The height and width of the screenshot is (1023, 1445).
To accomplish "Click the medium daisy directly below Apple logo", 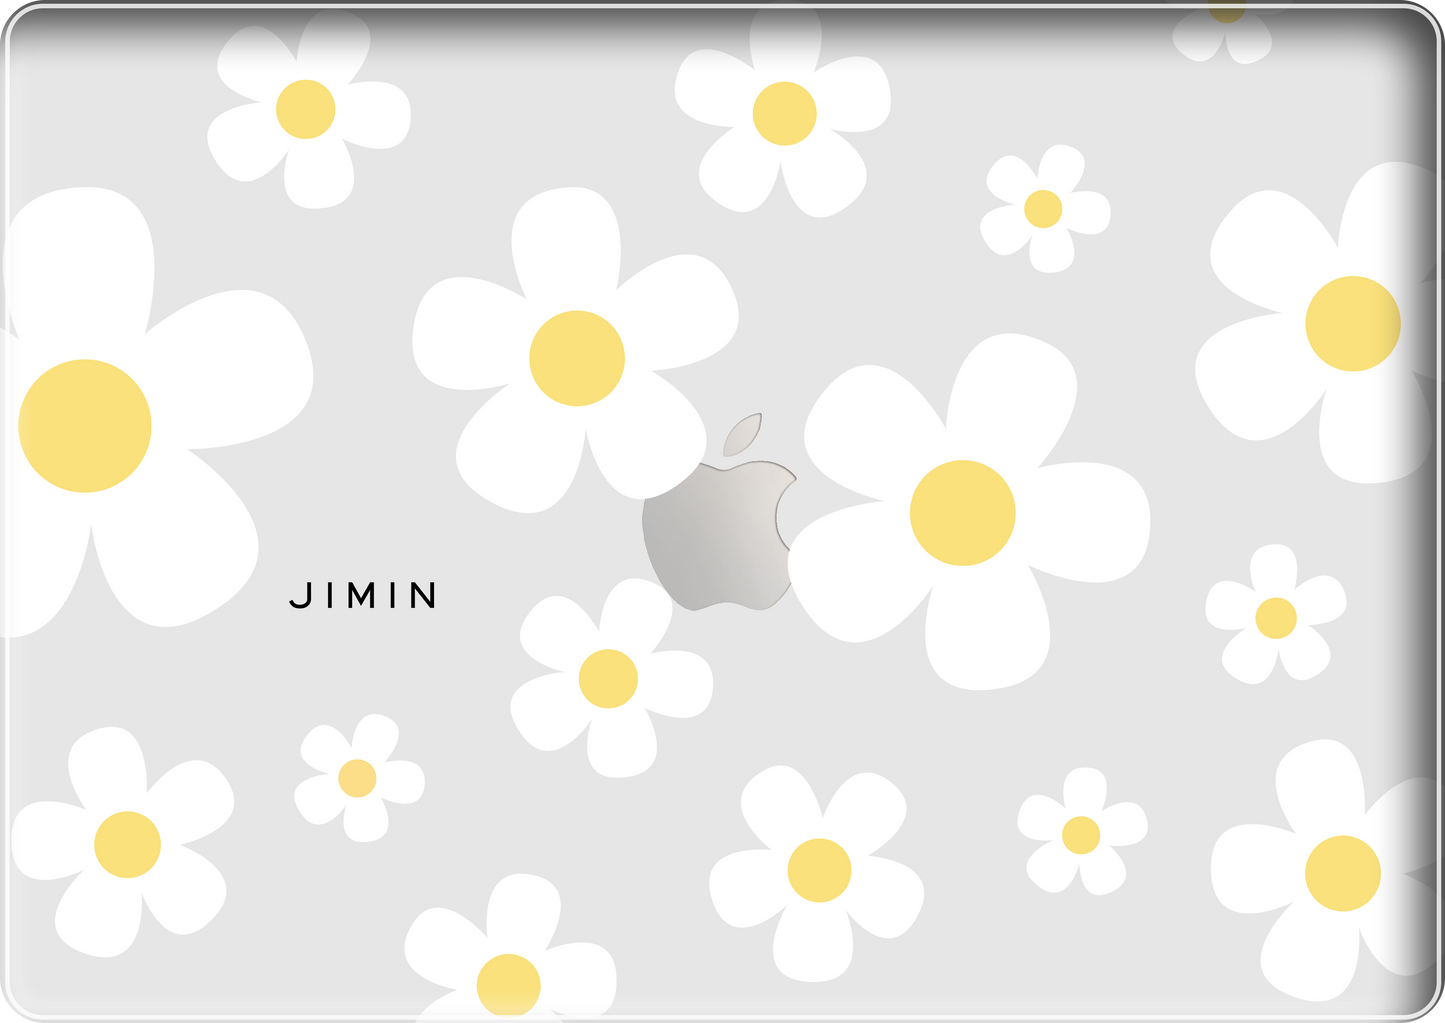I will click(x=608, y=679).
